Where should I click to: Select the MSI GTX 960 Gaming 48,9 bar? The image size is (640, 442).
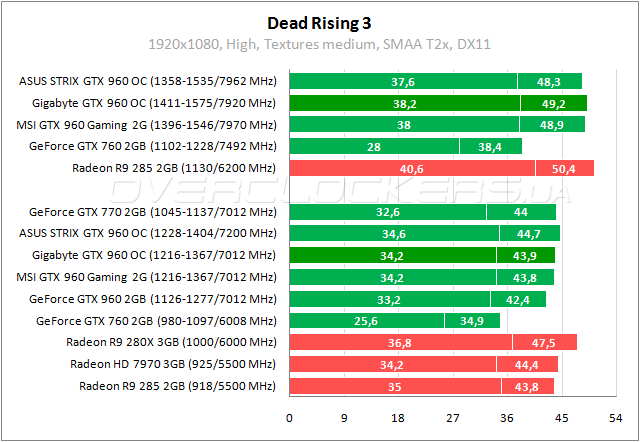click(x=551, y=124)
